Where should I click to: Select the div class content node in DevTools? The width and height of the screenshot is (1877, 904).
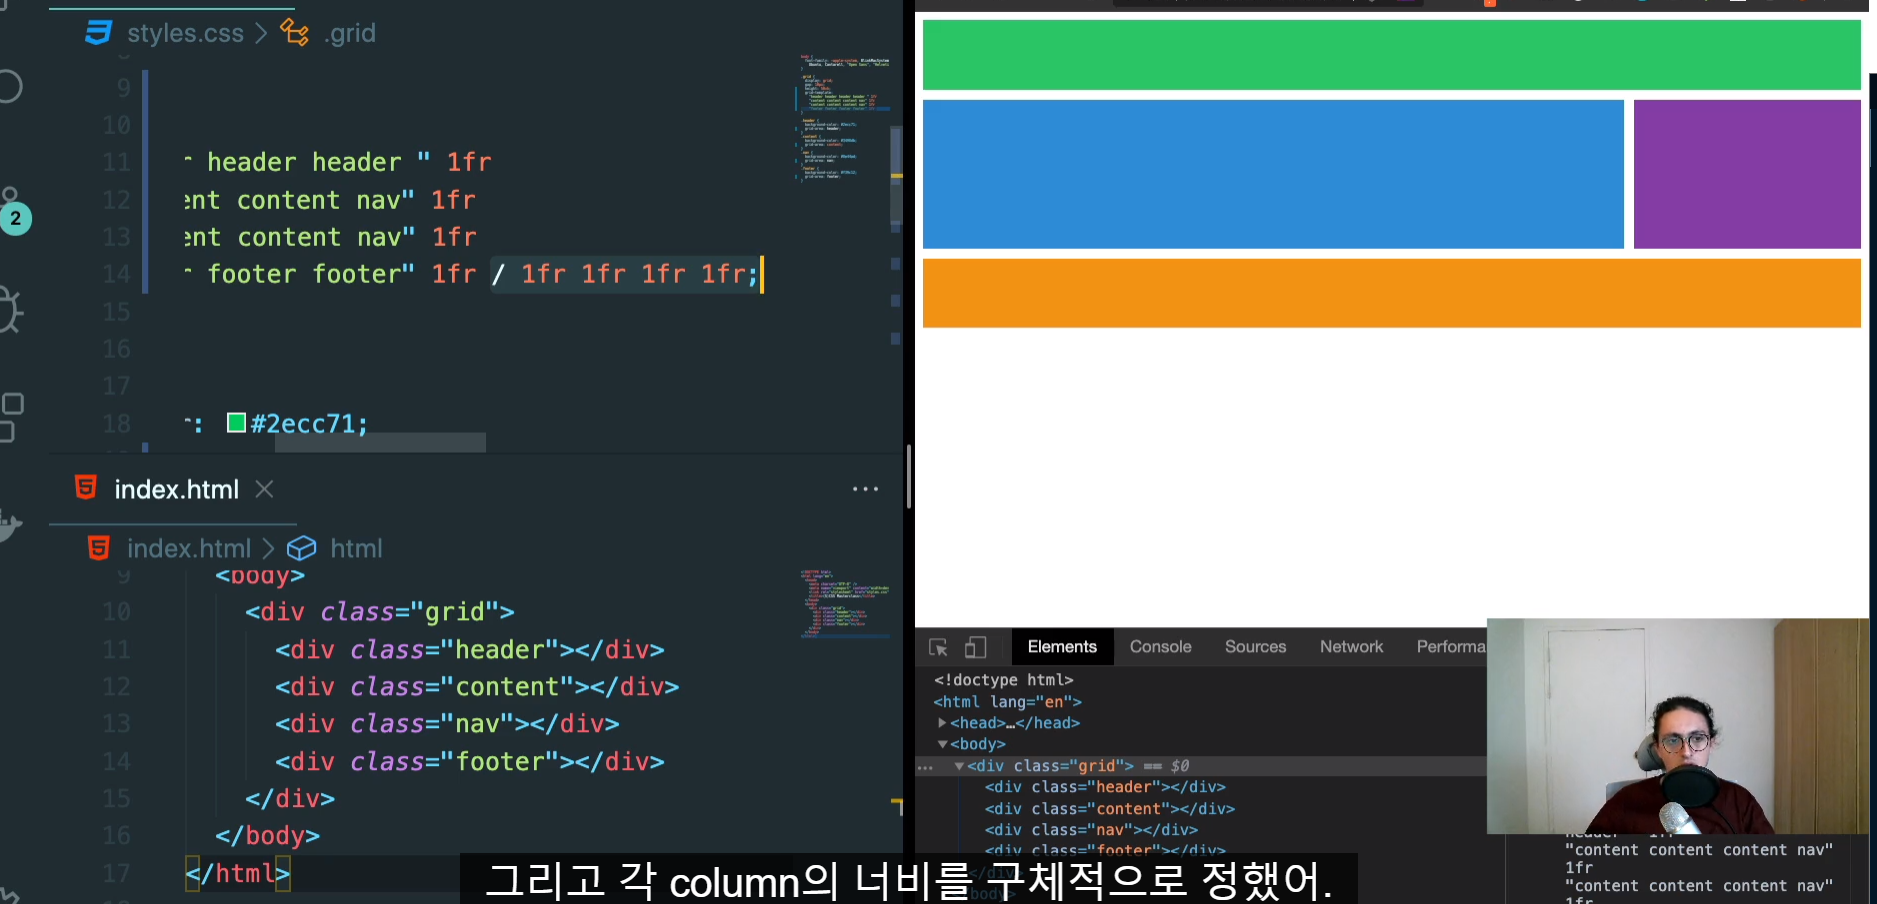[x=1109, y=809]
